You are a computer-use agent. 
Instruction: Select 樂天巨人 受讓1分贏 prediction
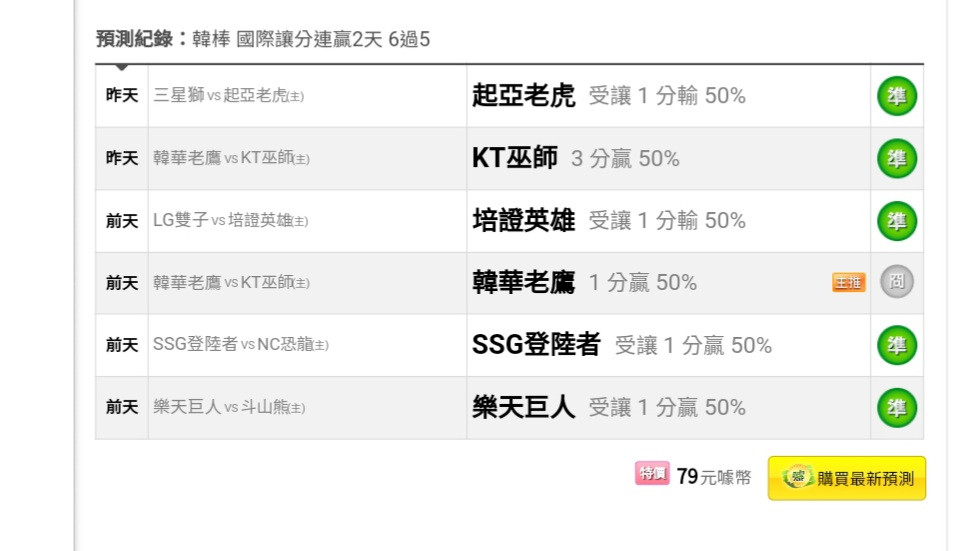click(609, 407)
